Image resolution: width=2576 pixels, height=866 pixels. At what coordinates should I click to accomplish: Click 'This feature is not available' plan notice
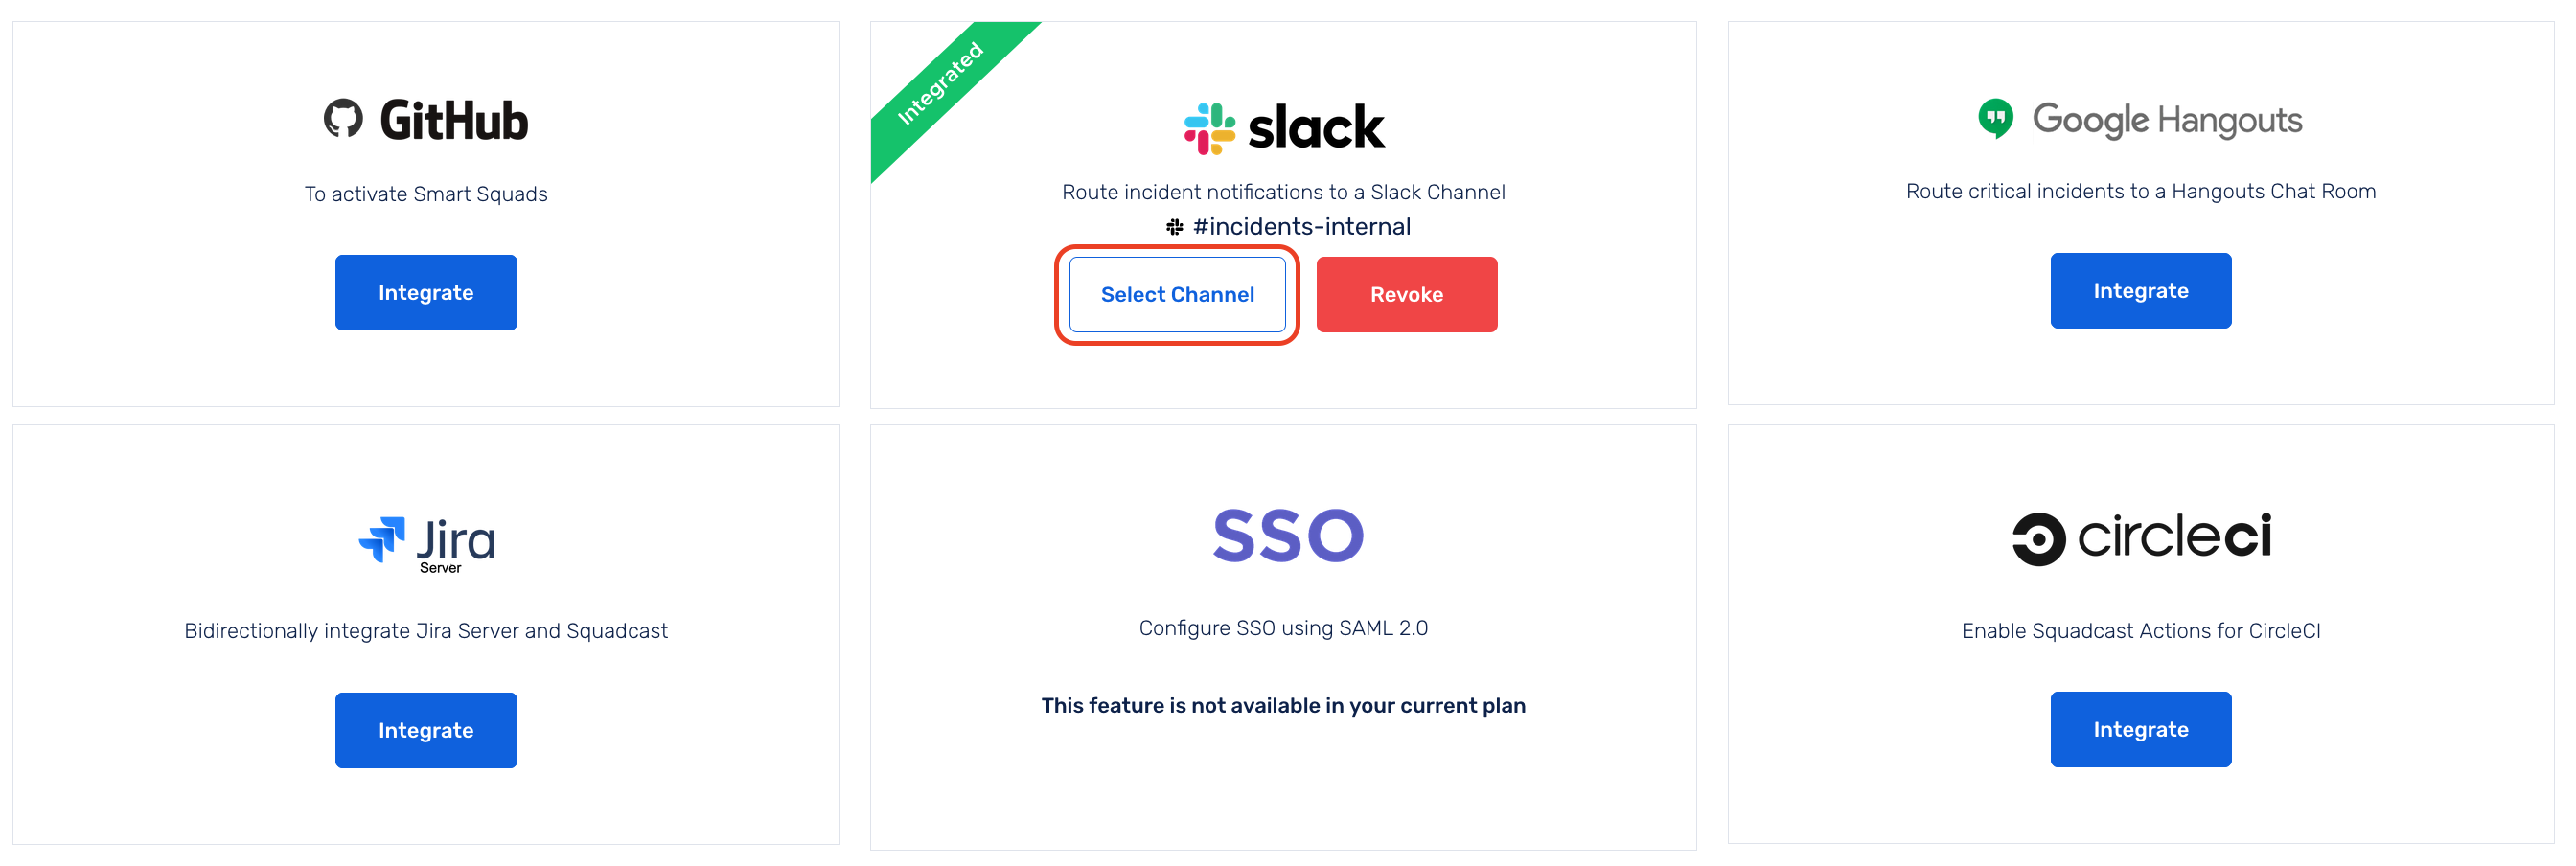1283,705
